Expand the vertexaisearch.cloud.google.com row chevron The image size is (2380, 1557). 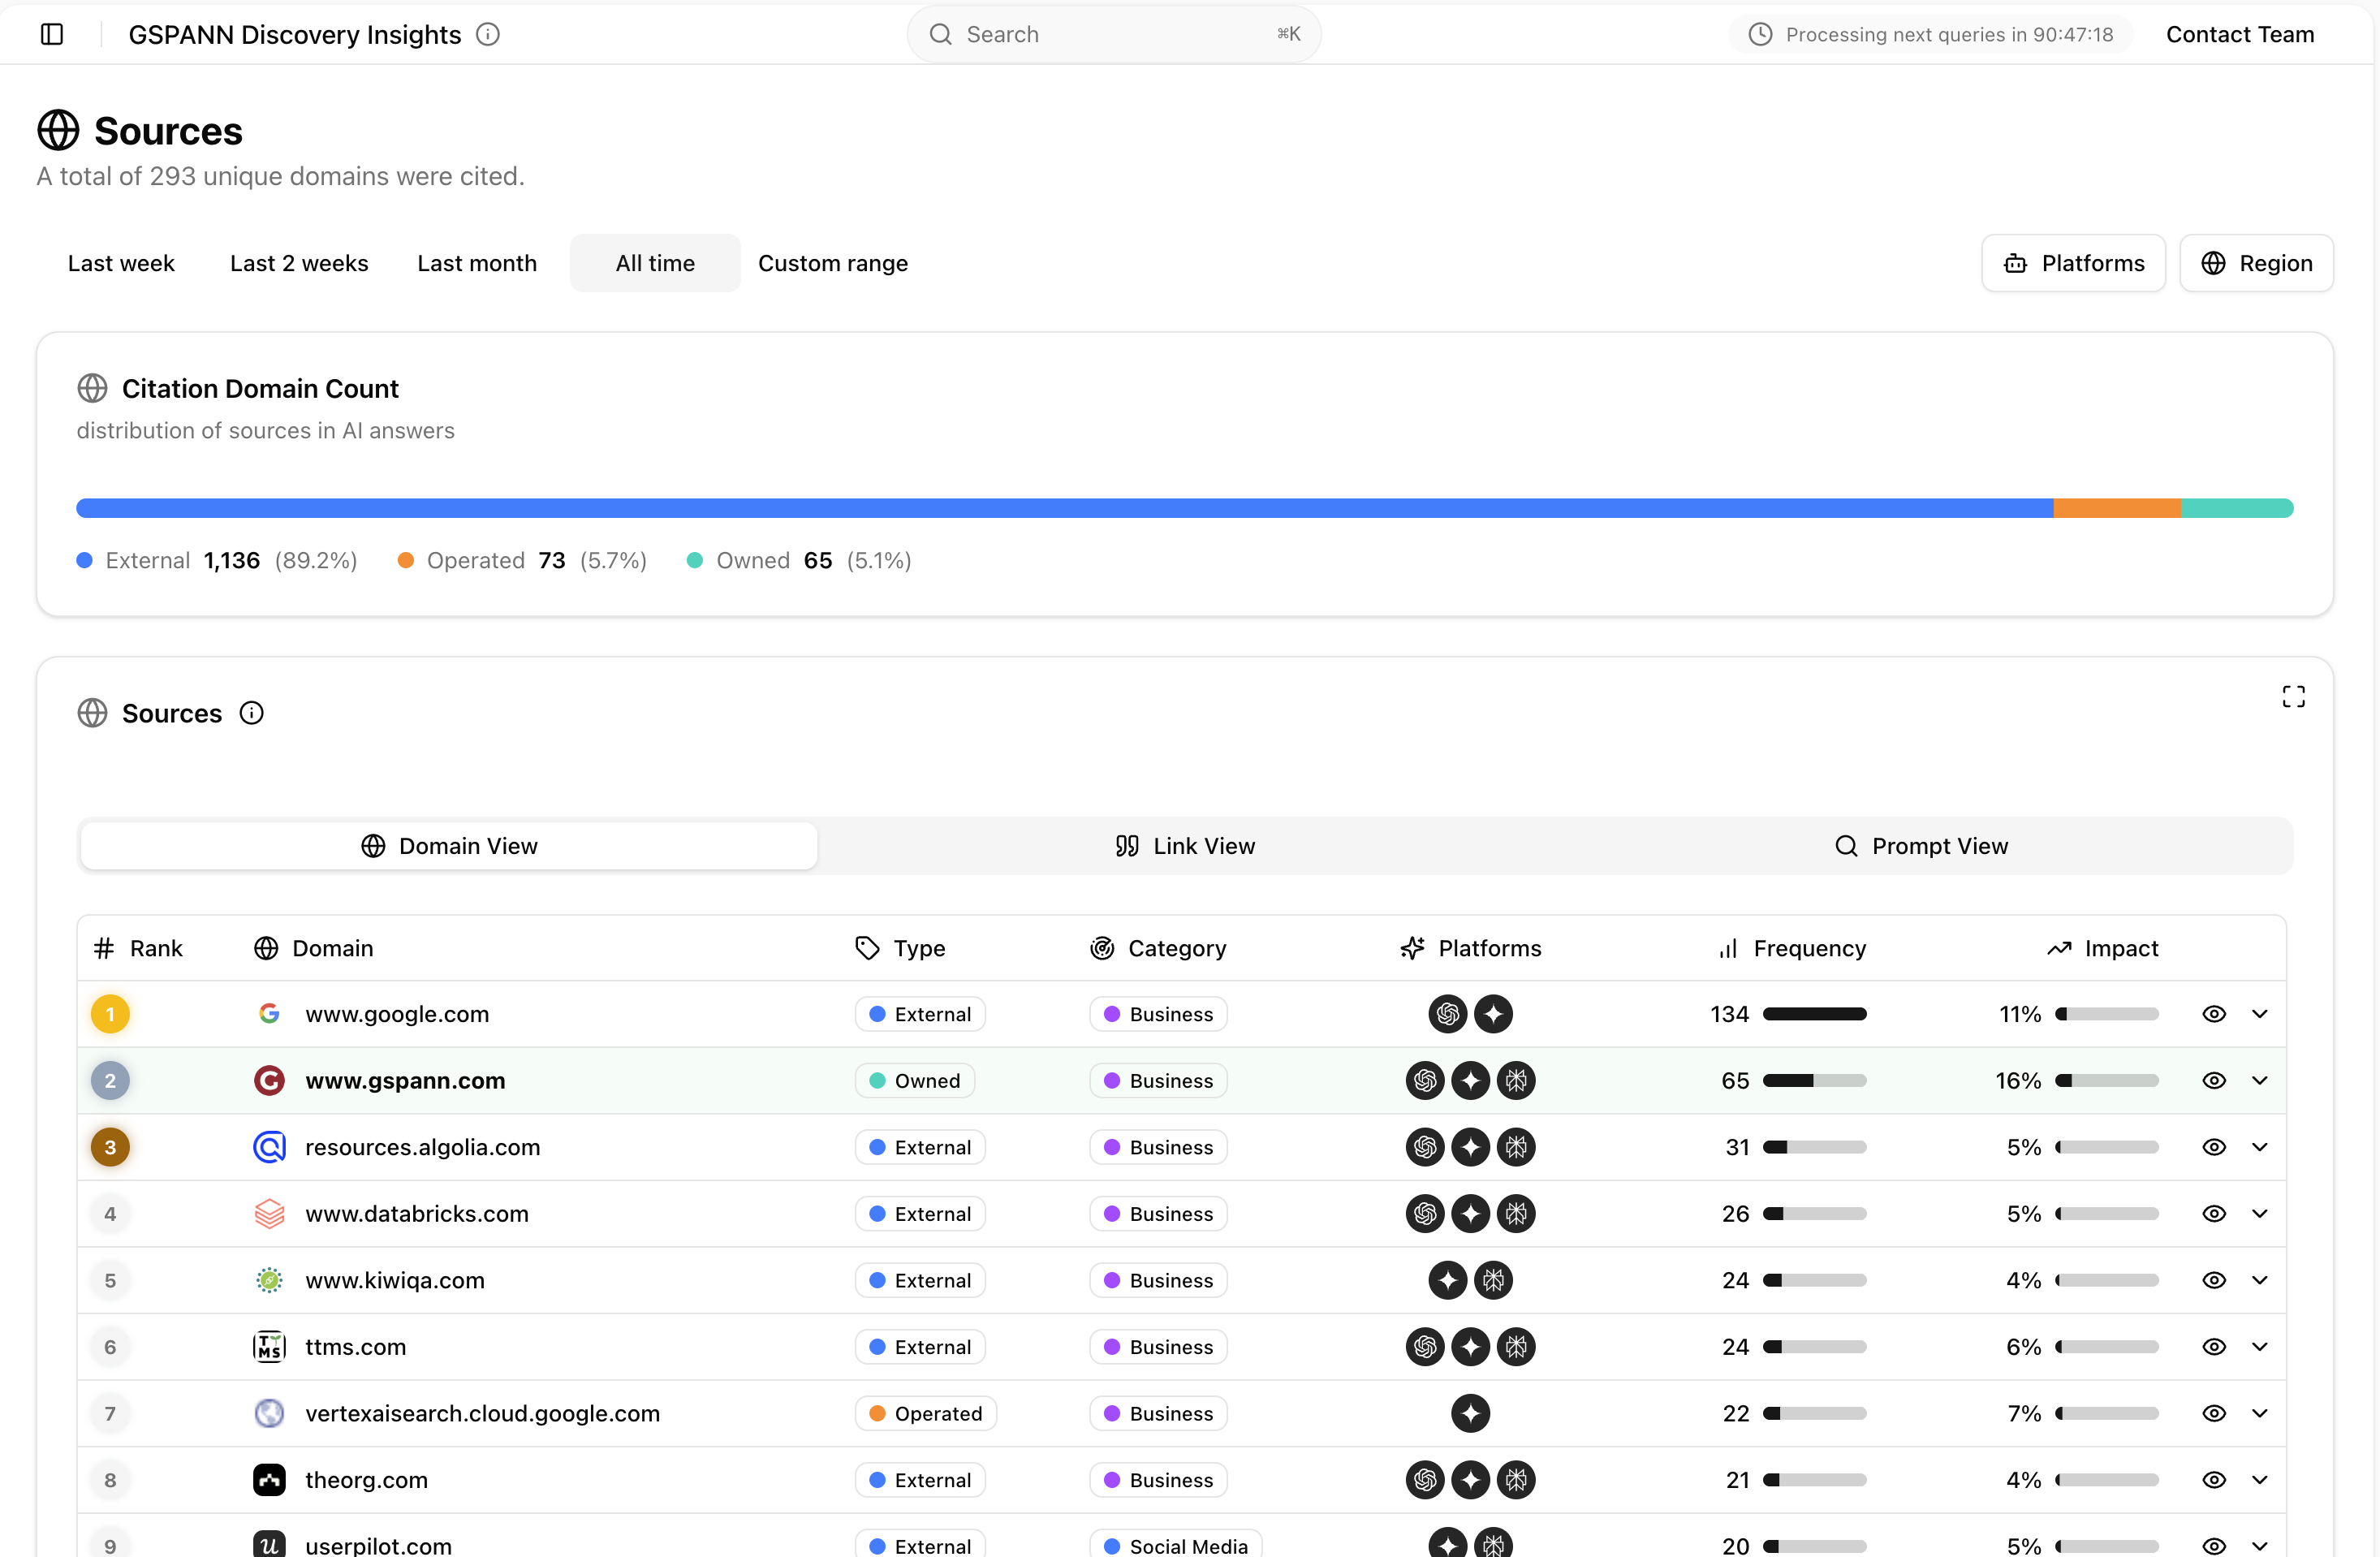[x=2259, y=1413]
